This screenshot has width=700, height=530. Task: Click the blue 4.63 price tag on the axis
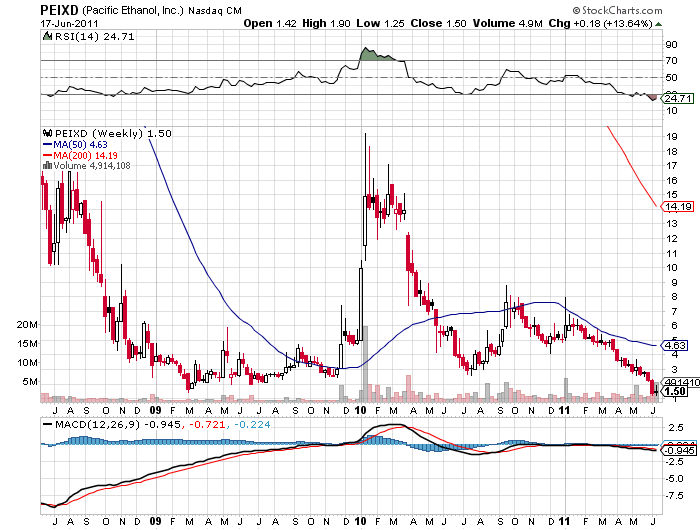[x=675, y=345]
